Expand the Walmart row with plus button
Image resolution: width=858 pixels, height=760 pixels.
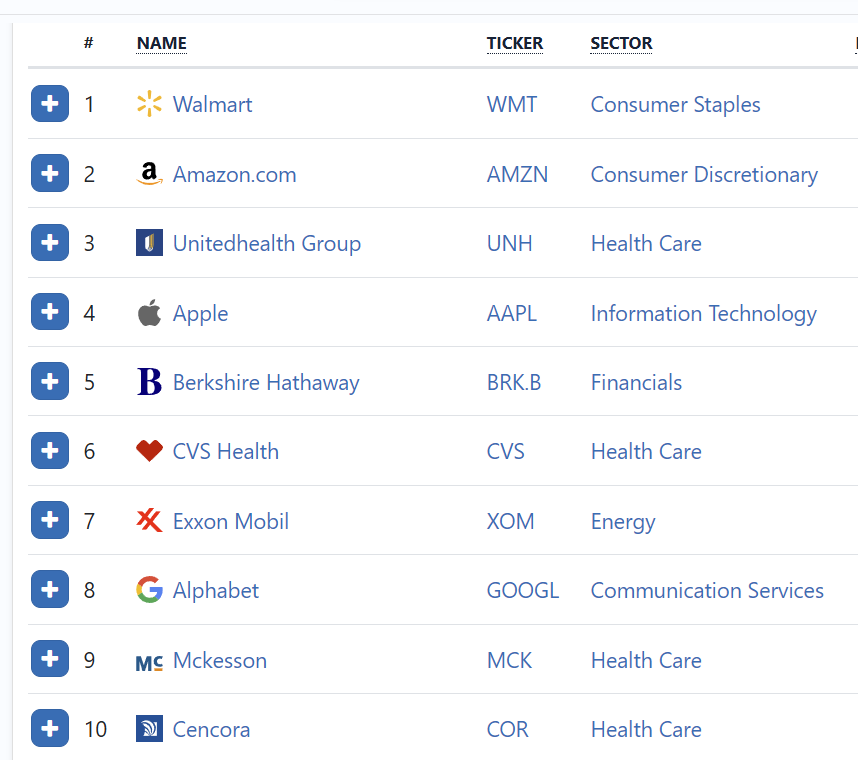tap(50, 104)
